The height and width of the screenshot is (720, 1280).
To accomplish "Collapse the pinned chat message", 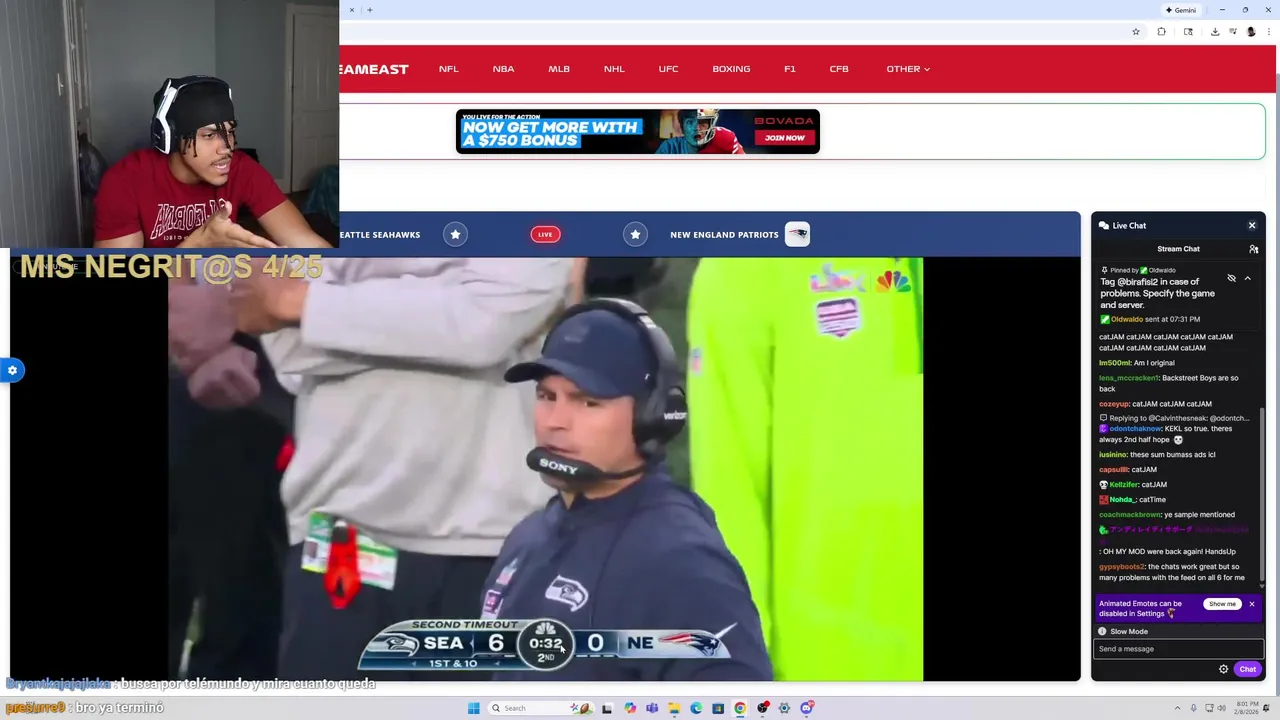I will click(1247, 278).
